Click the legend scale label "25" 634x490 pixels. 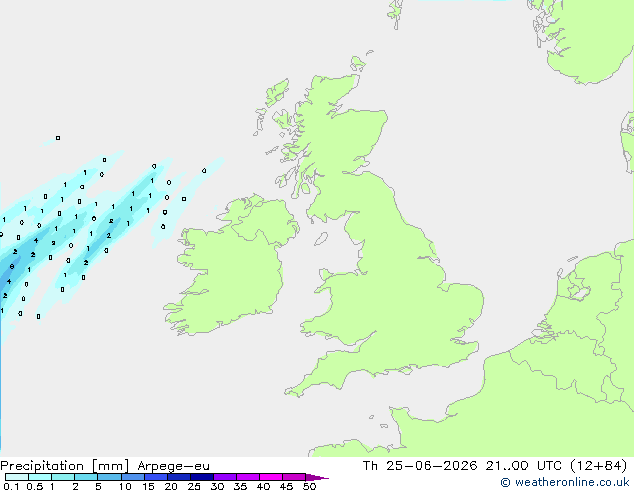tap(194, 486)
